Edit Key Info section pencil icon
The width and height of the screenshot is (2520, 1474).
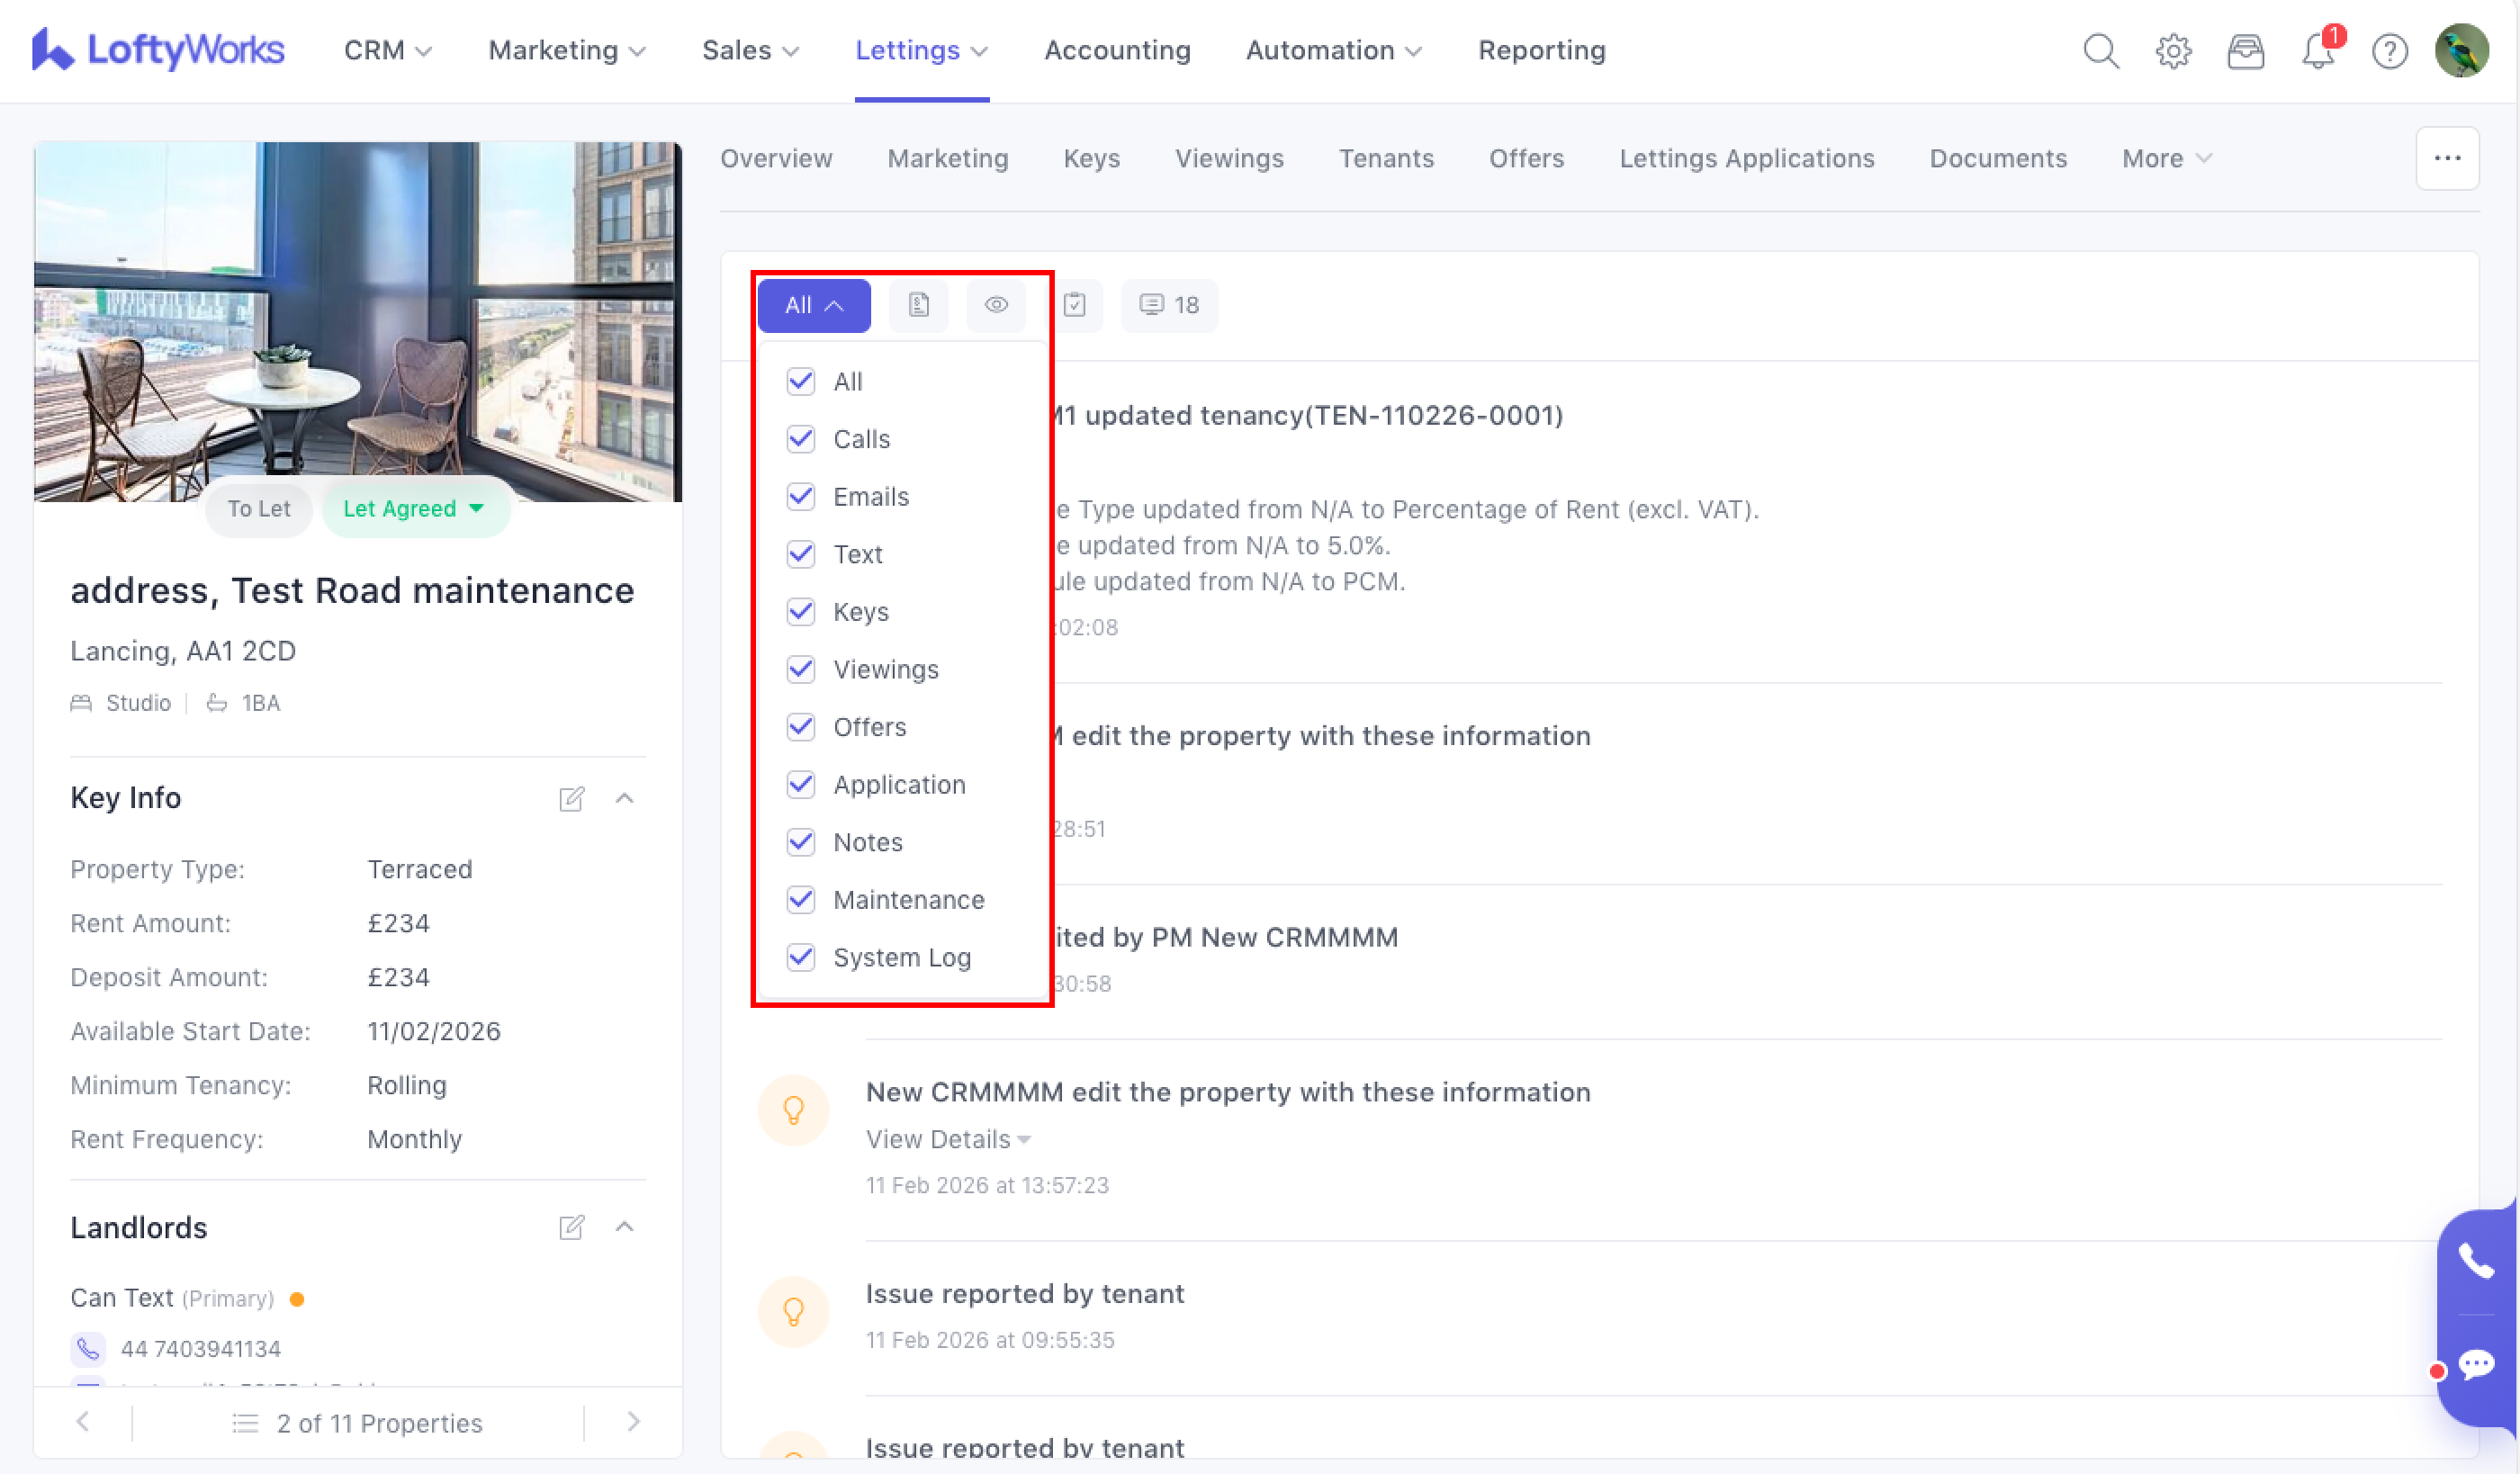[571, 798]
